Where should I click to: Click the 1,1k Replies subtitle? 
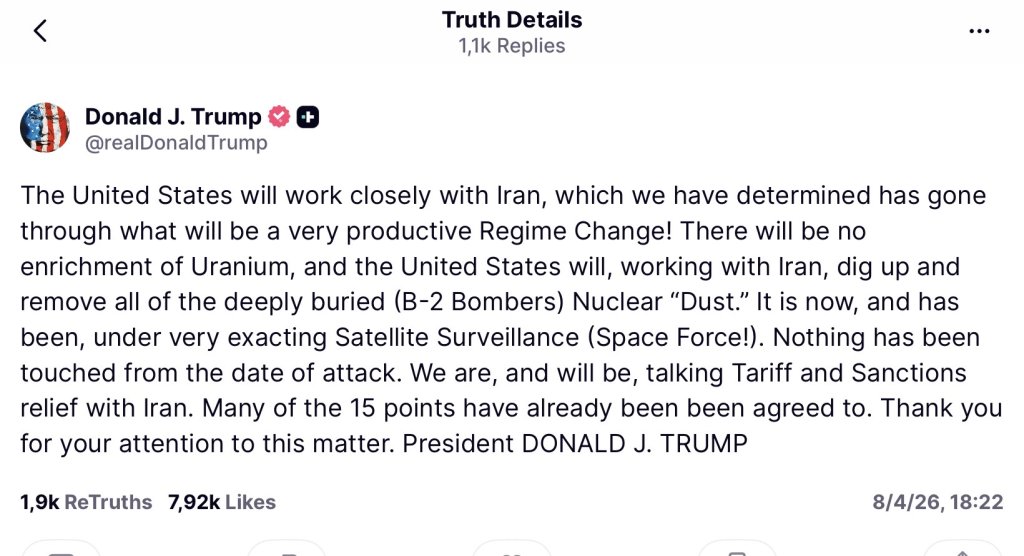(512, 46)
